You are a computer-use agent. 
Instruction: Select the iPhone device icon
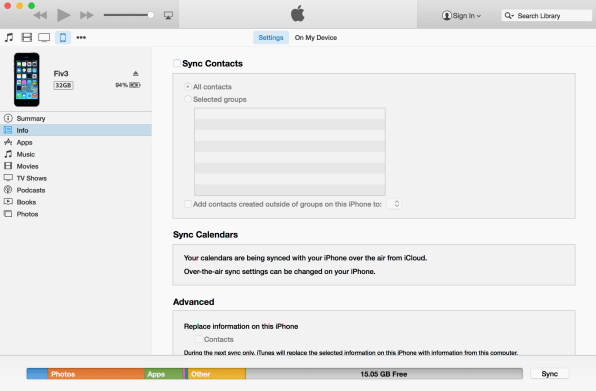[63, 37]
